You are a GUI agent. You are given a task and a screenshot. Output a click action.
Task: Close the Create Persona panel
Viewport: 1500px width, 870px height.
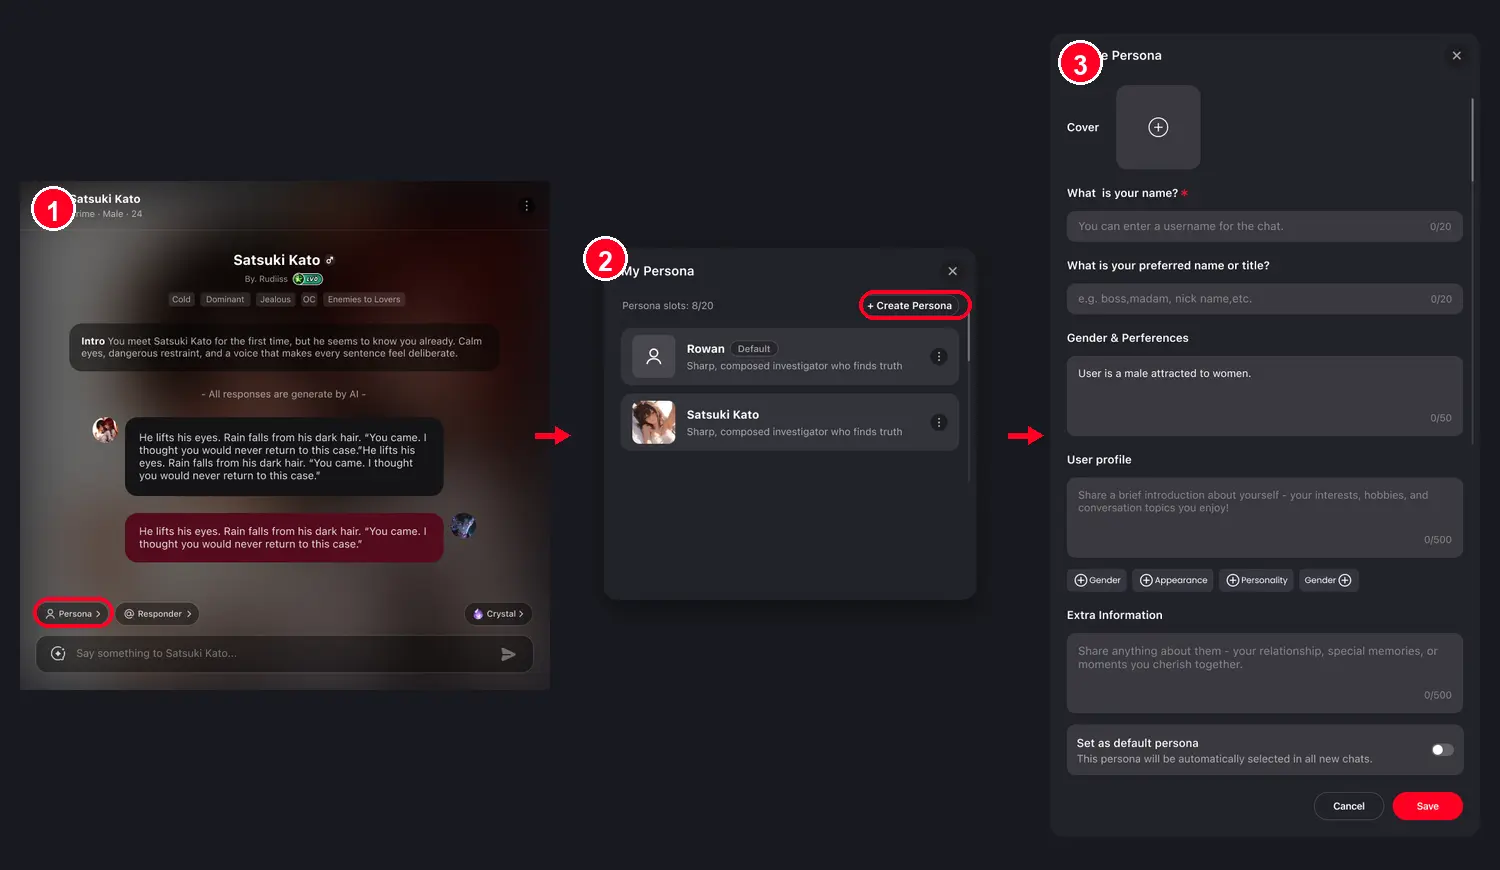pos(1457,56)
